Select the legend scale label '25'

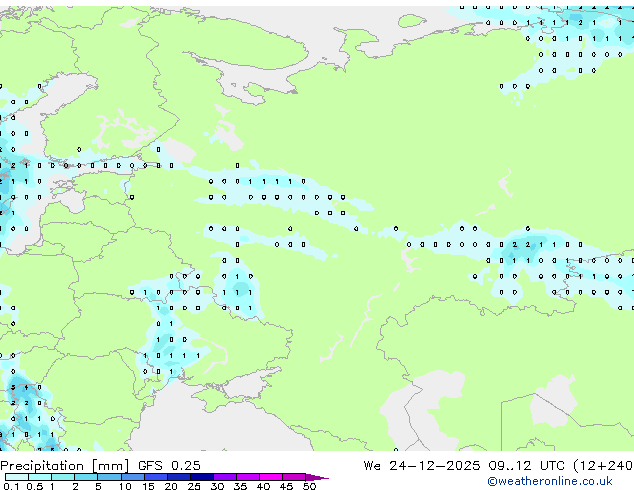(x=194, y=486)
